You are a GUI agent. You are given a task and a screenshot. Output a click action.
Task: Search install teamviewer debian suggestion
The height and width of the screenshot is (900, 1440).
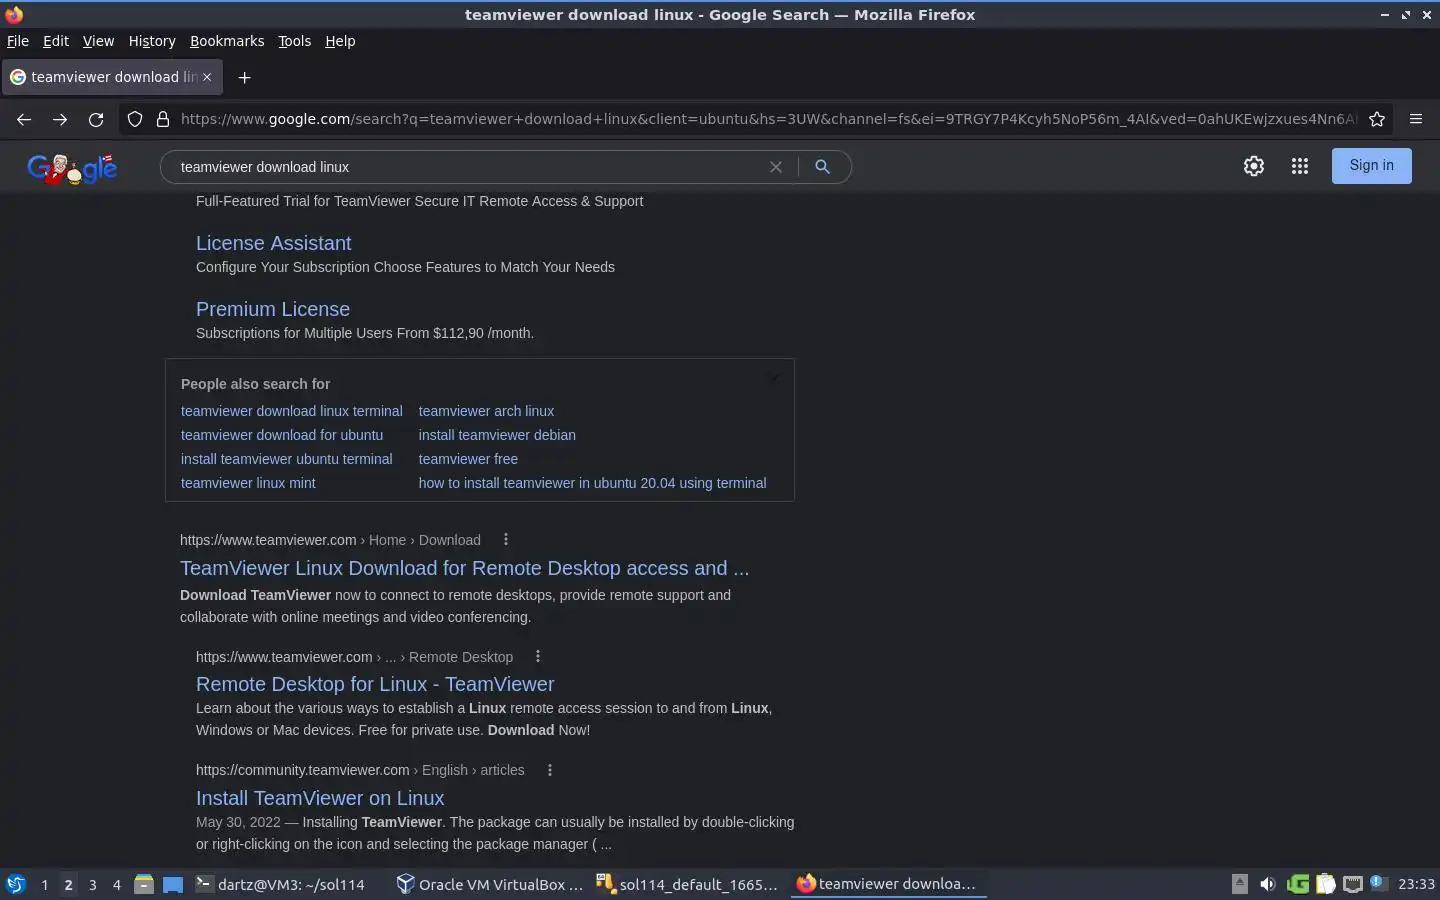(497, 435)
